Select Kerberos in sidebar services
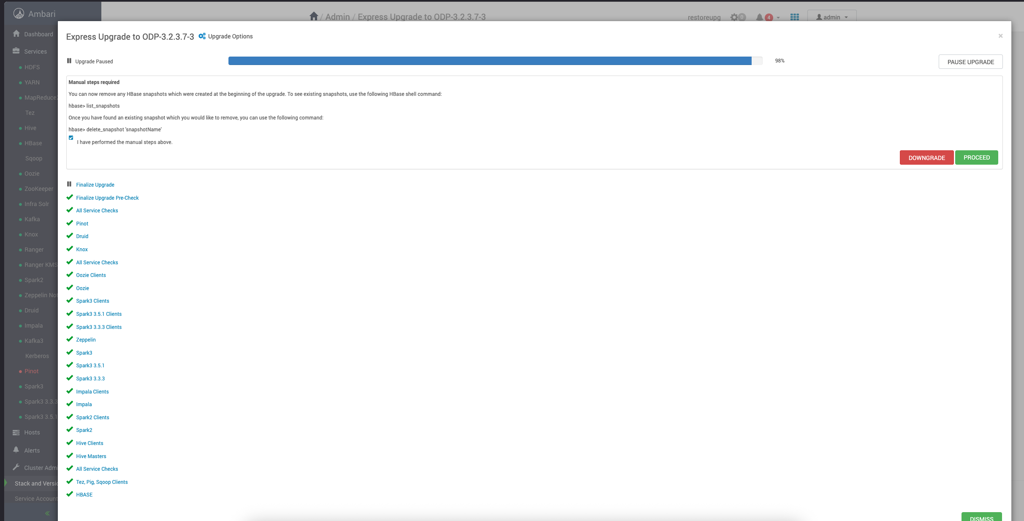The image size is (1024, 521). point(37,356)
